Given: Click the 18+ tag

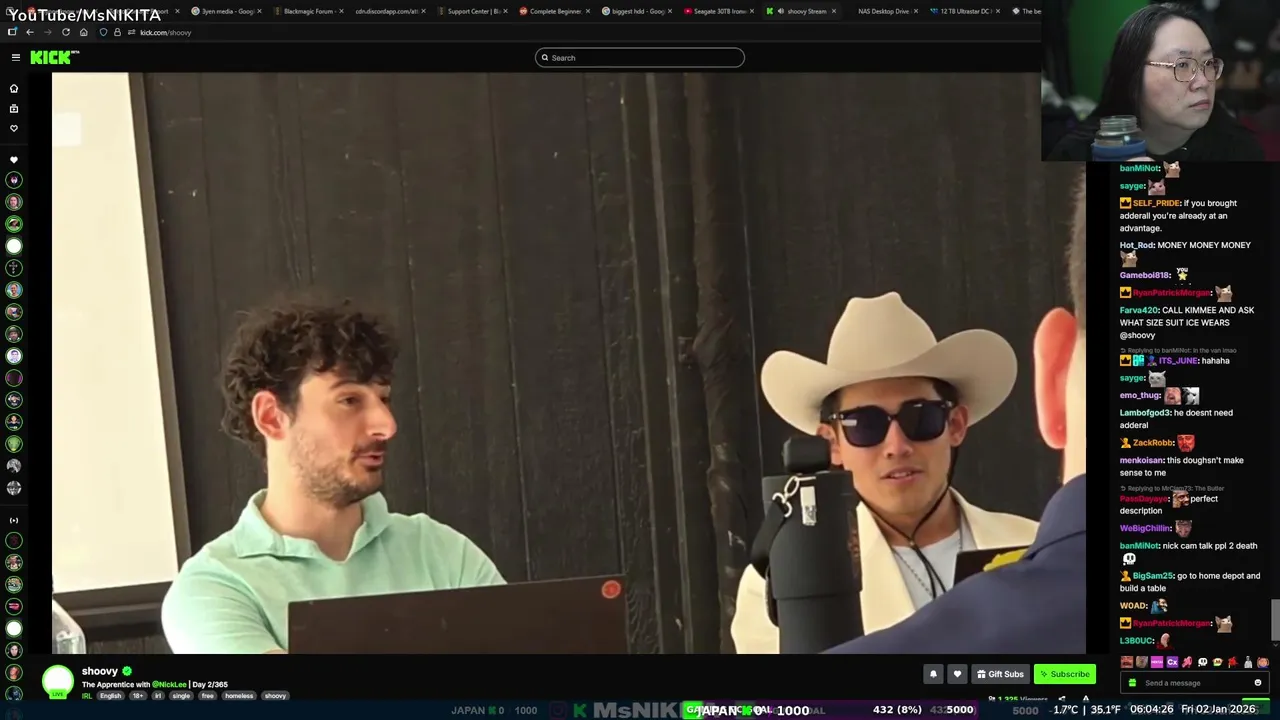Looking at the screenshot, I should [x=138, y=696].
